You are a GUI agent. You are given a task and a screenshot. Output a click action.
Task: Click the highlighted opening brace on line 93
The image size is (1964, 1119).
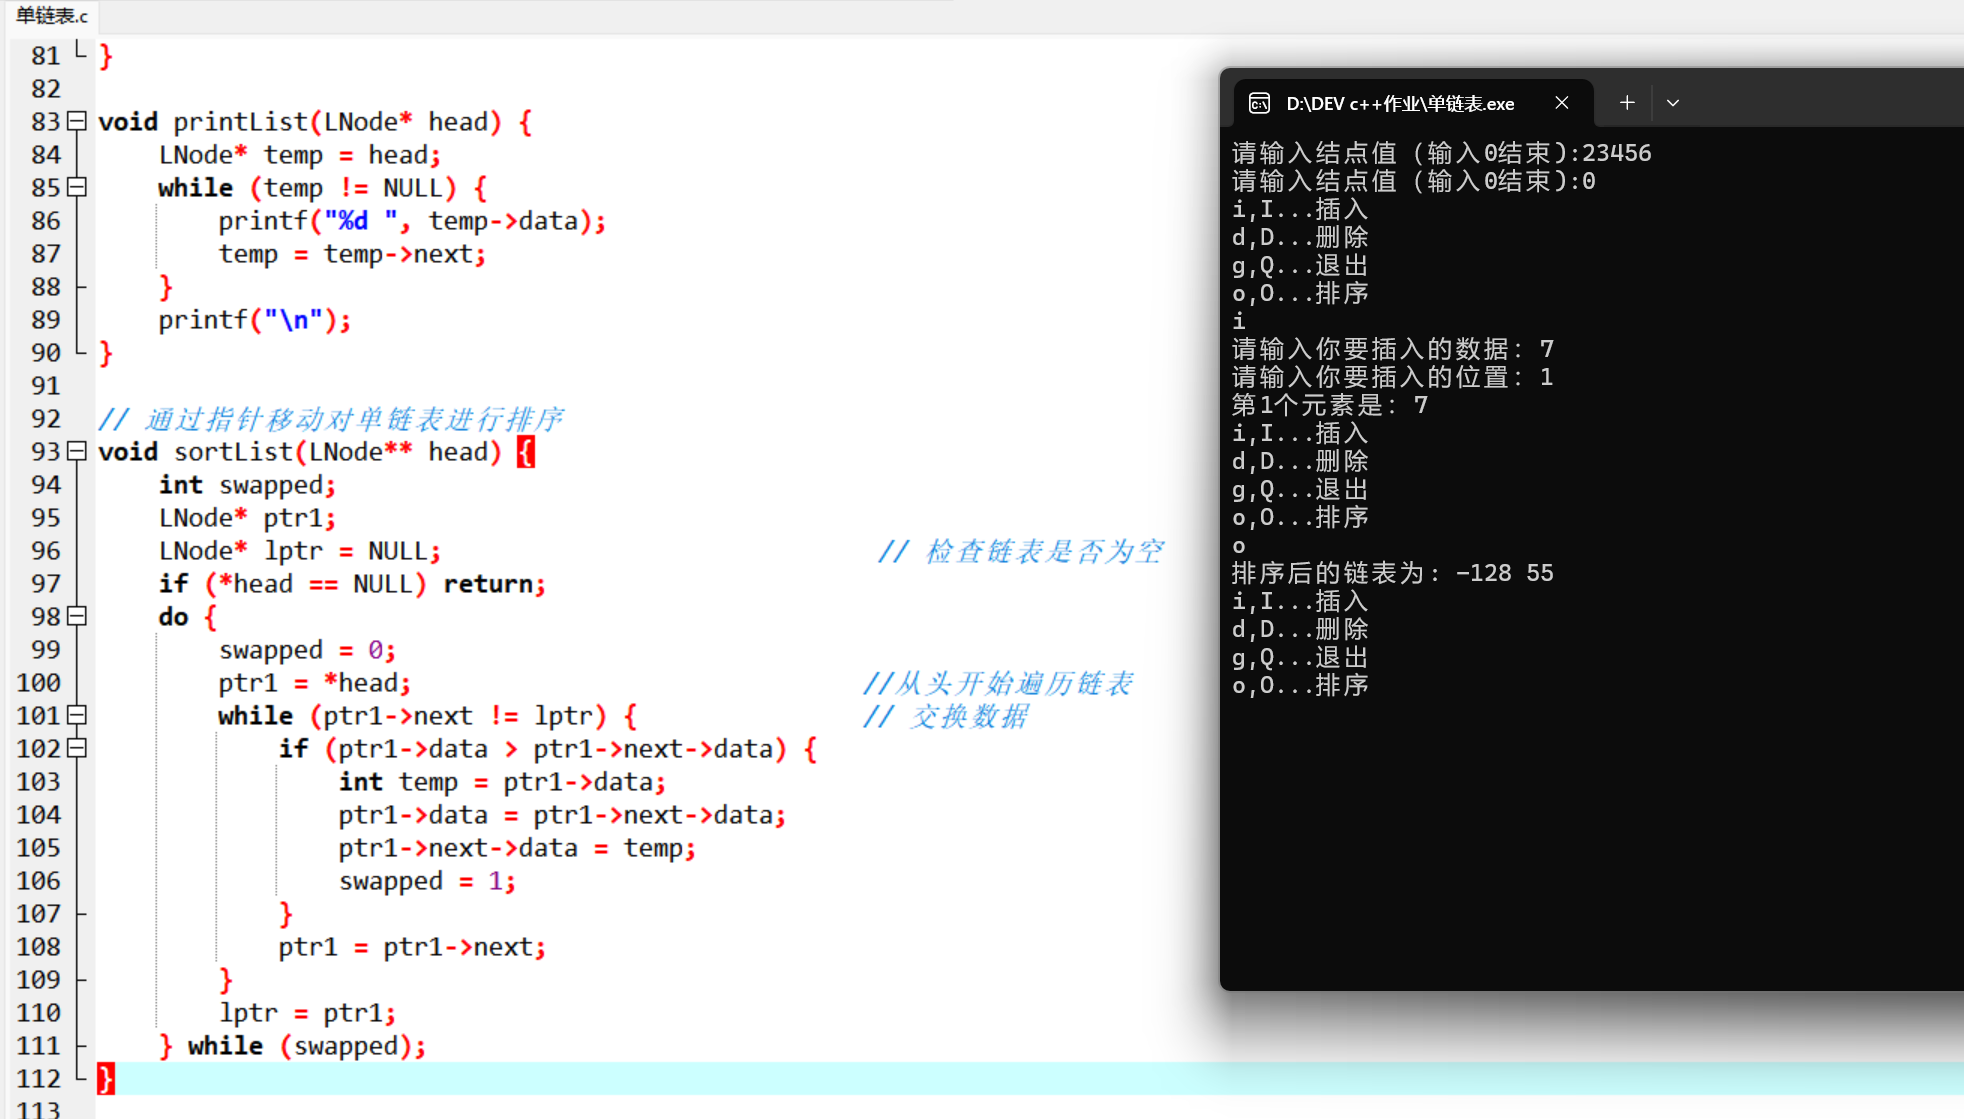coord(526,452)
